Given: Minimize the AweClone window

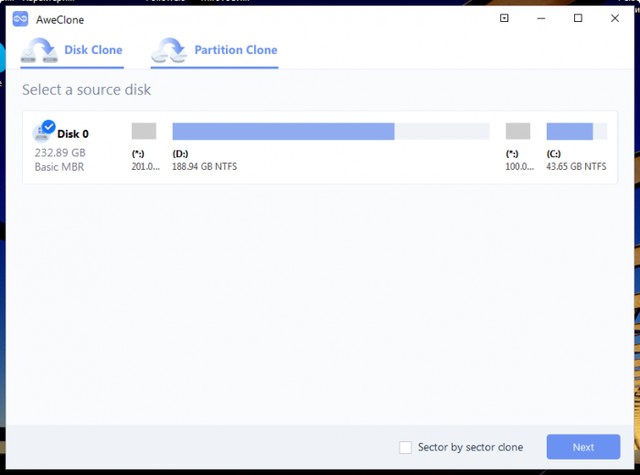Looking at the screenshot, I should pyautogui.click(x=541, y=18).
